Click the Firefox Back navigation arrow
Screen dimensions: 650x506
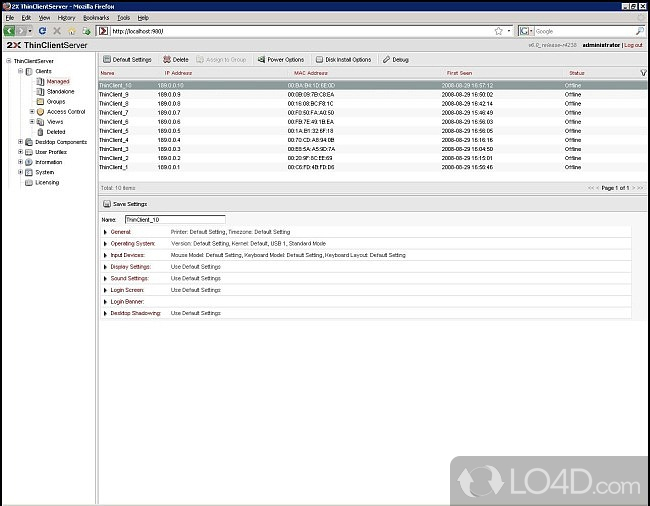[x=9, y=31]
